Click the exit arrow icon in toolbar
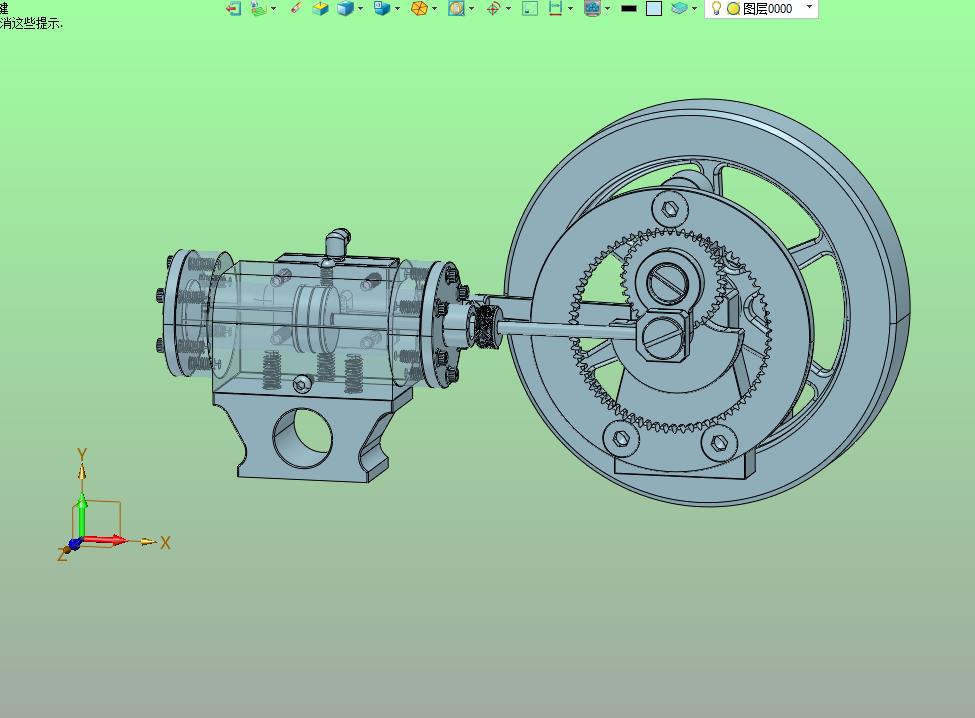This screenshot has height=718, width=975. [x=234, y=8]
